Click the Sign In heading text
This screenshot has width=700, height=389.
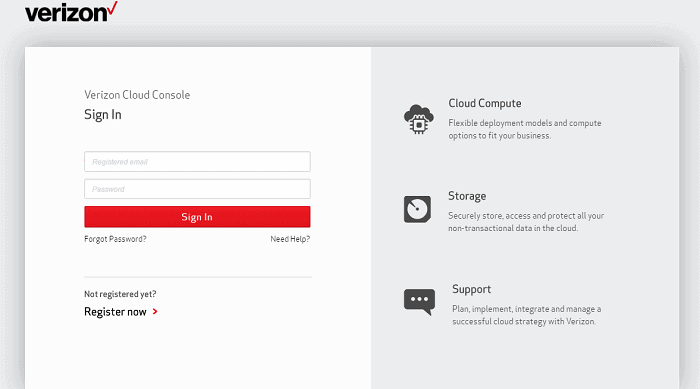point(103,115)
